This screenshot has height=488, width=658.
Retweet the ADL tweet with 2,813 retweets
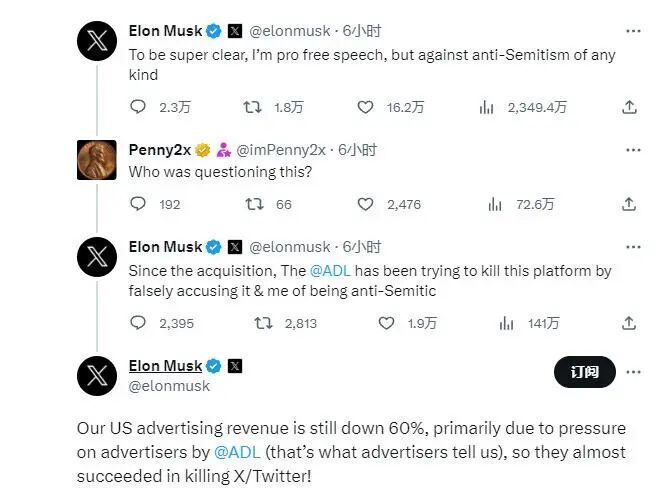click(x=264, y=323)
